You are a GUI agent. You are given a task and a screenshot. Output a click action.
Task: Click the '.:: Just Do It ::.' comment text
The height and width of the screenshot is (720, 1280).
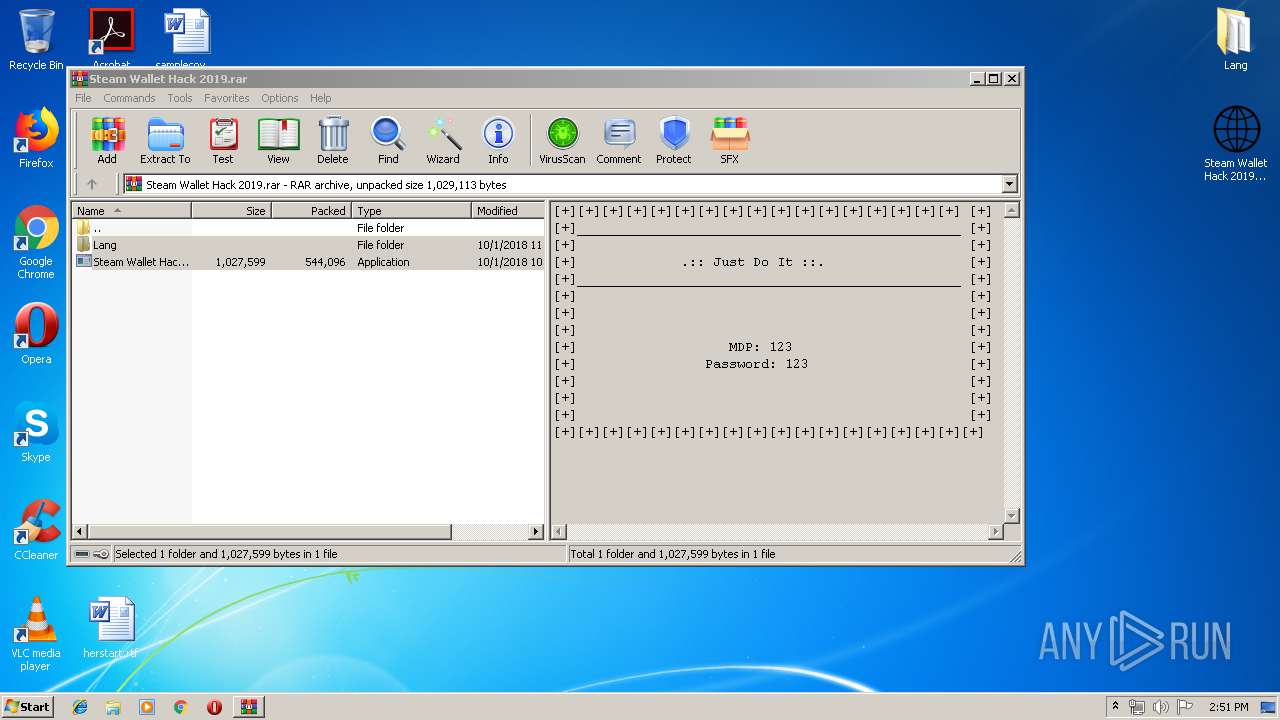tap(753, 262)
